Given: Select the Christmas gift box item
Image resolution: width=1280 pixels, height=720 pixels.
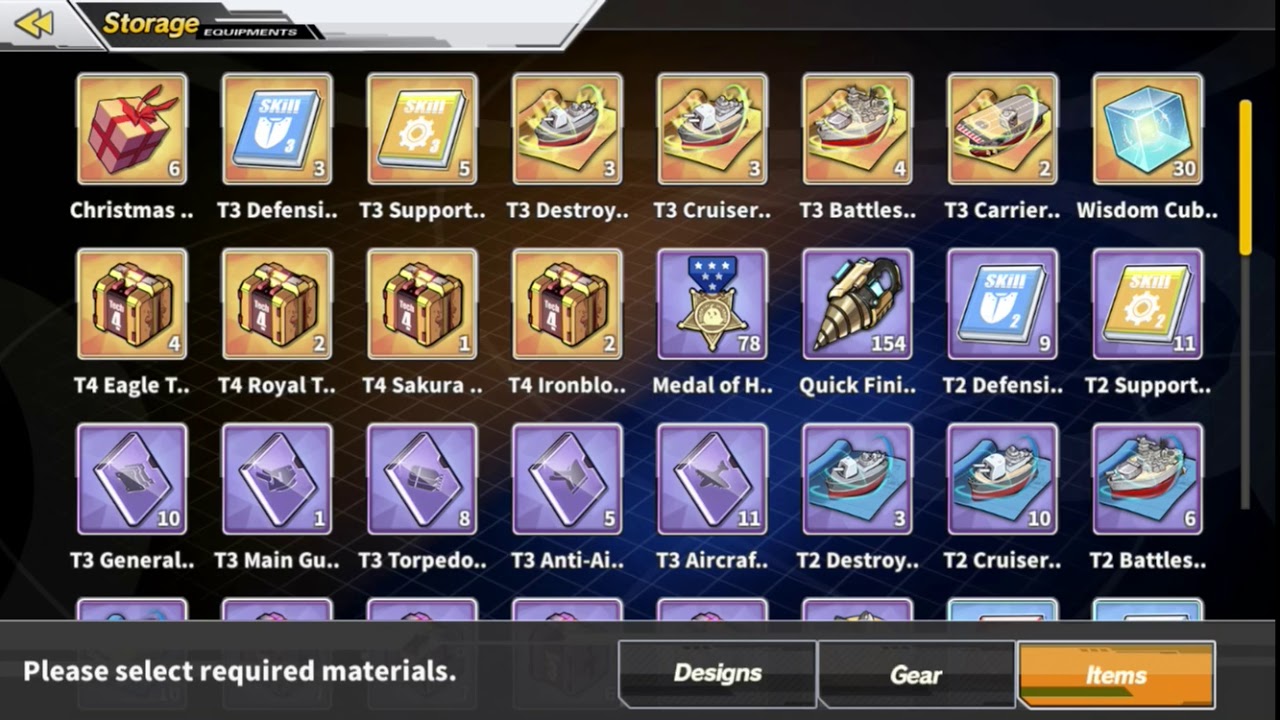Looking at the screenshot, I should click(132, 129).
